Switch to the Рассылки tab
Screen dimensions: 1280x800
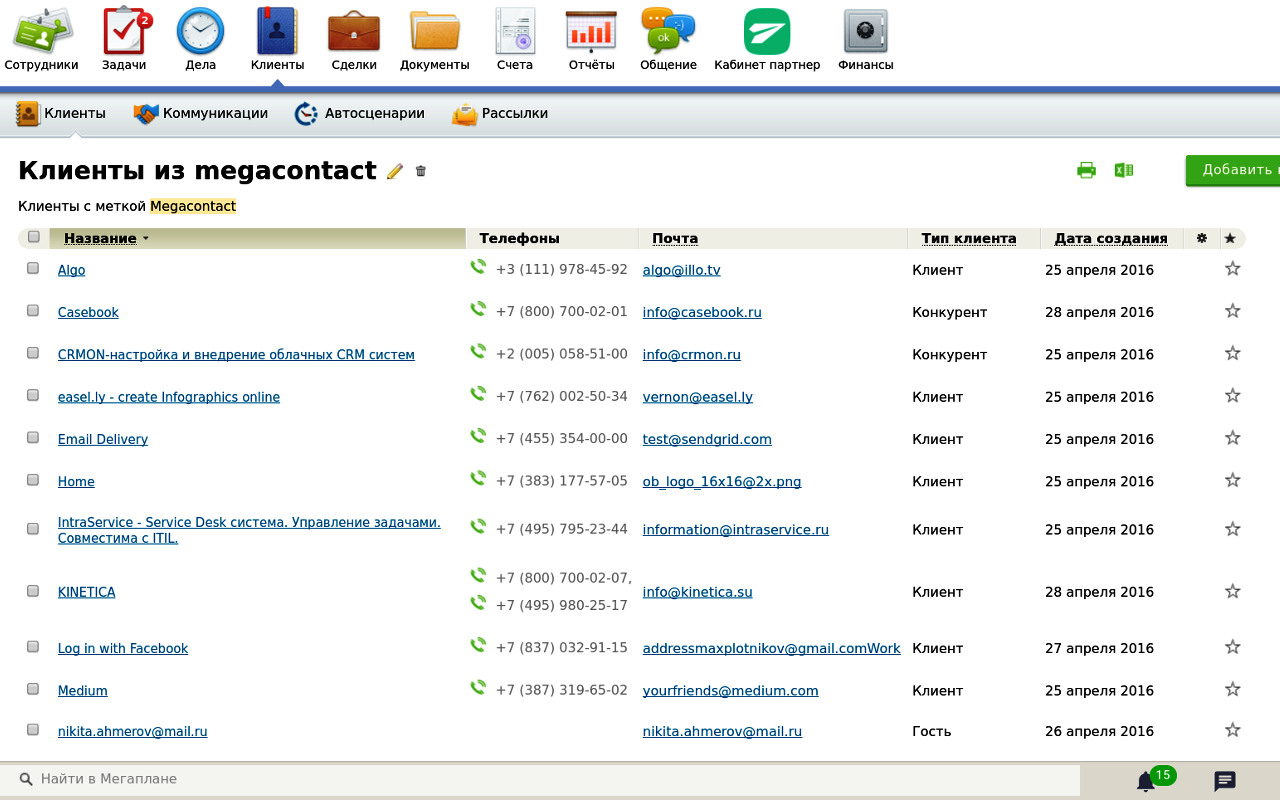[500, 114]
